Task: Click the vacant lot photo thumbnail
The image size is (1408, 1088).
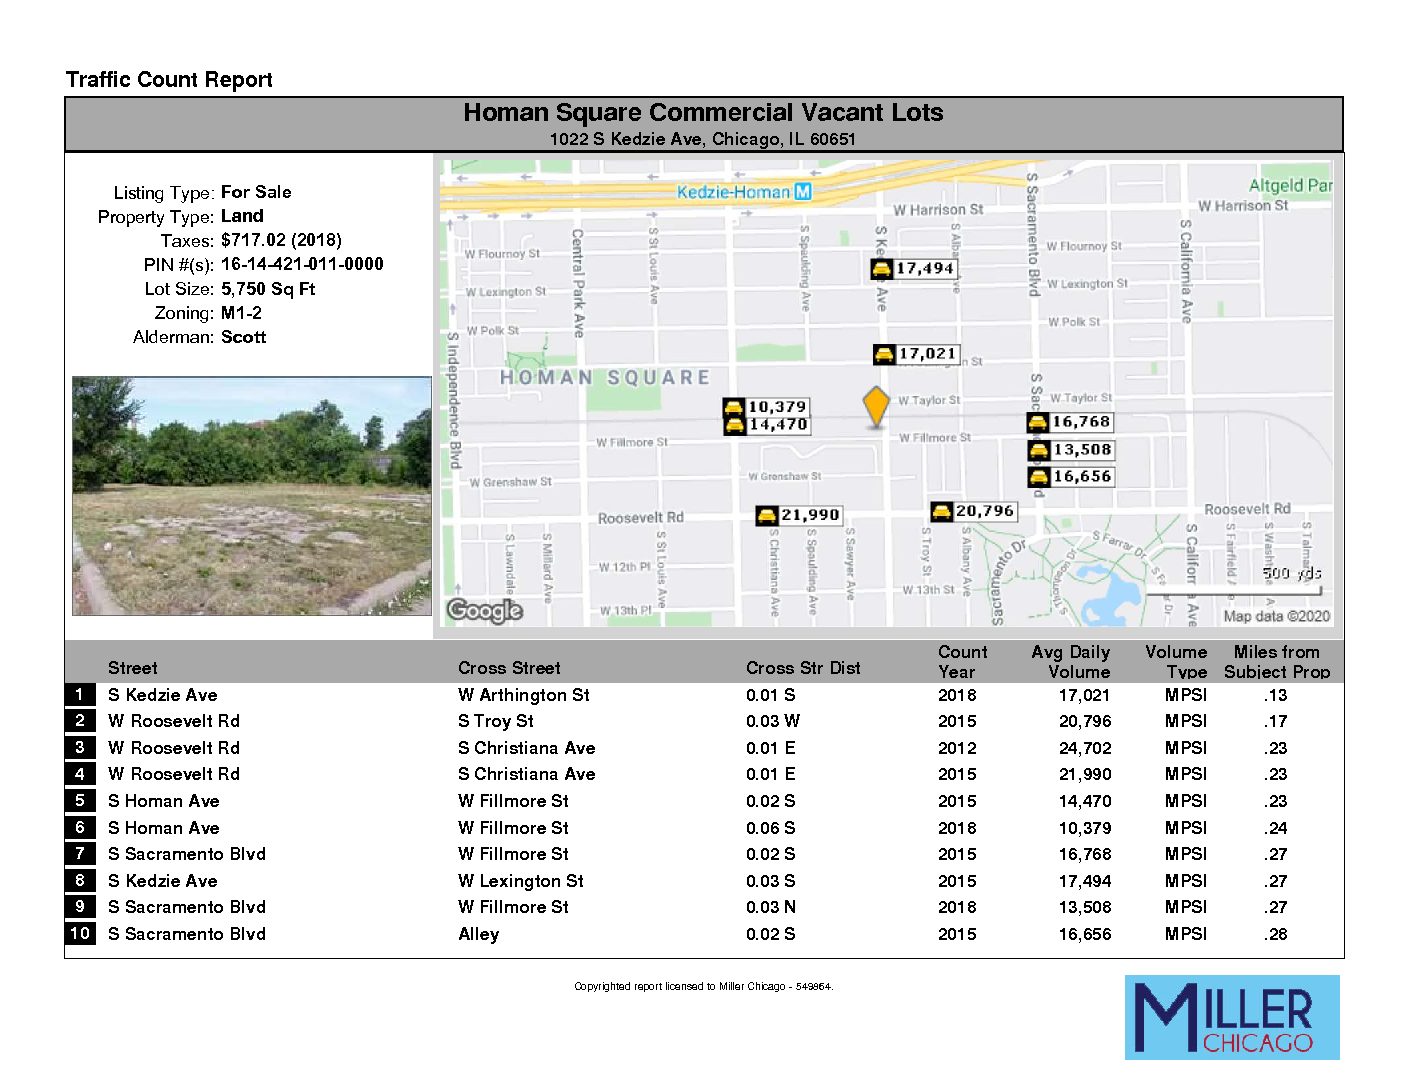Action: pyautogui.click(x=252, y=496)
